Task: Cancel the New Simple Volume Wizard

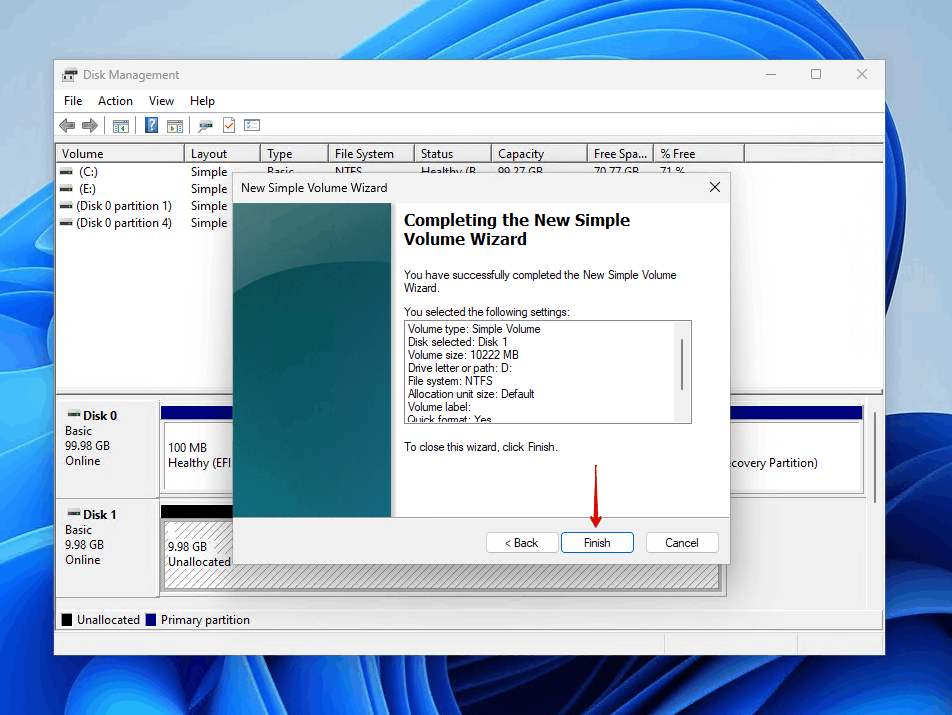Action: pyautogui.click(x=682, y=543)
